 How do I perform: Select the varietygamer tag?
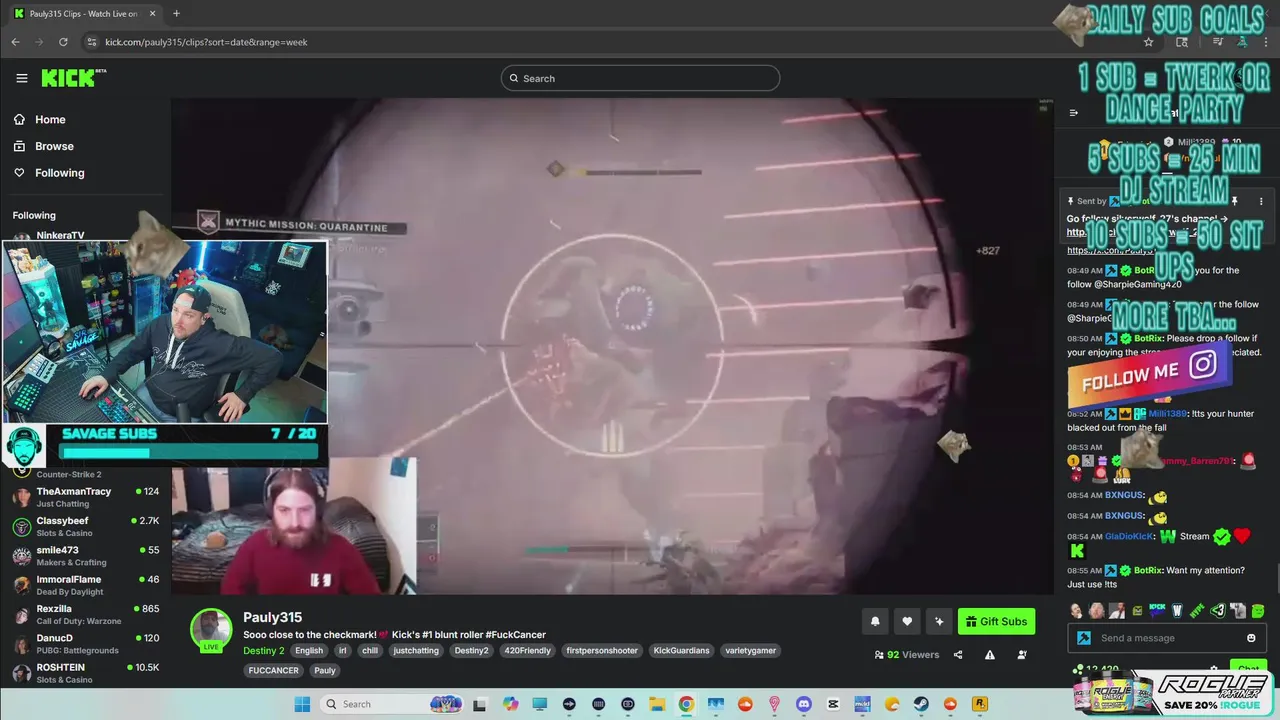[x=751, y=650]
